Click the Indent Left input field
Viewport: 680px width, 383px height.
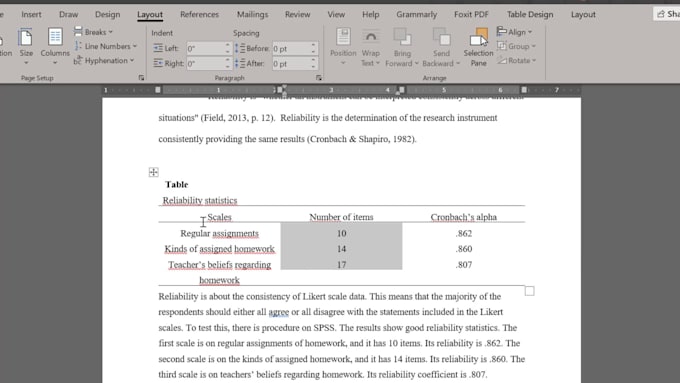click(205, 49)
